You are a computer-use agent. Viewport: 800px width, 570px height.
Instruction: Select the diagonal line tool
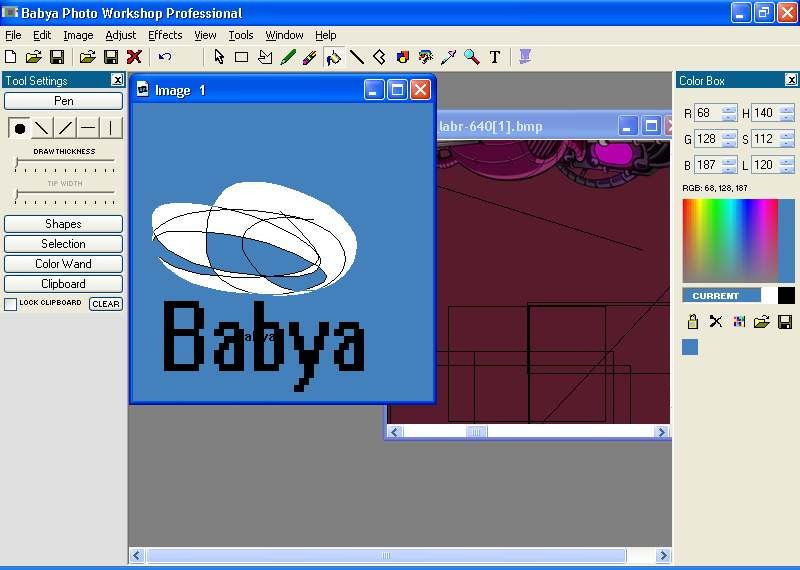pos(357,57)
